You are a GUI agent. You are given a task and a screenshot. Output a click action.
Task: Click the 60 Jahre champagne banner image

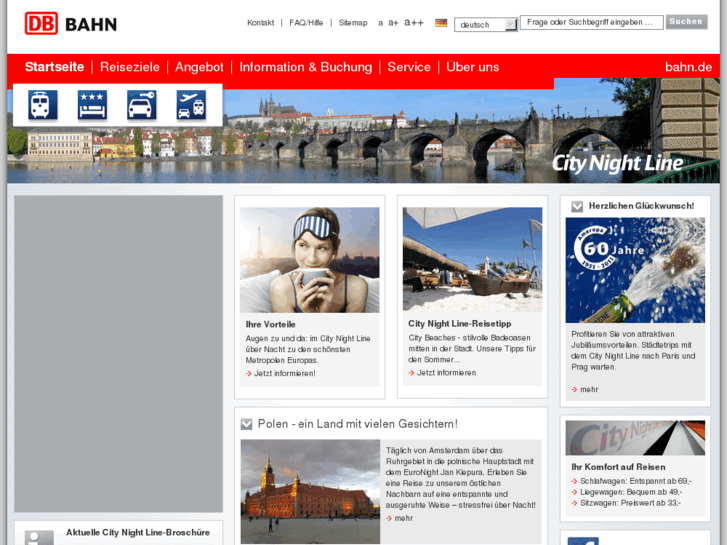click(x=635, y=270)
